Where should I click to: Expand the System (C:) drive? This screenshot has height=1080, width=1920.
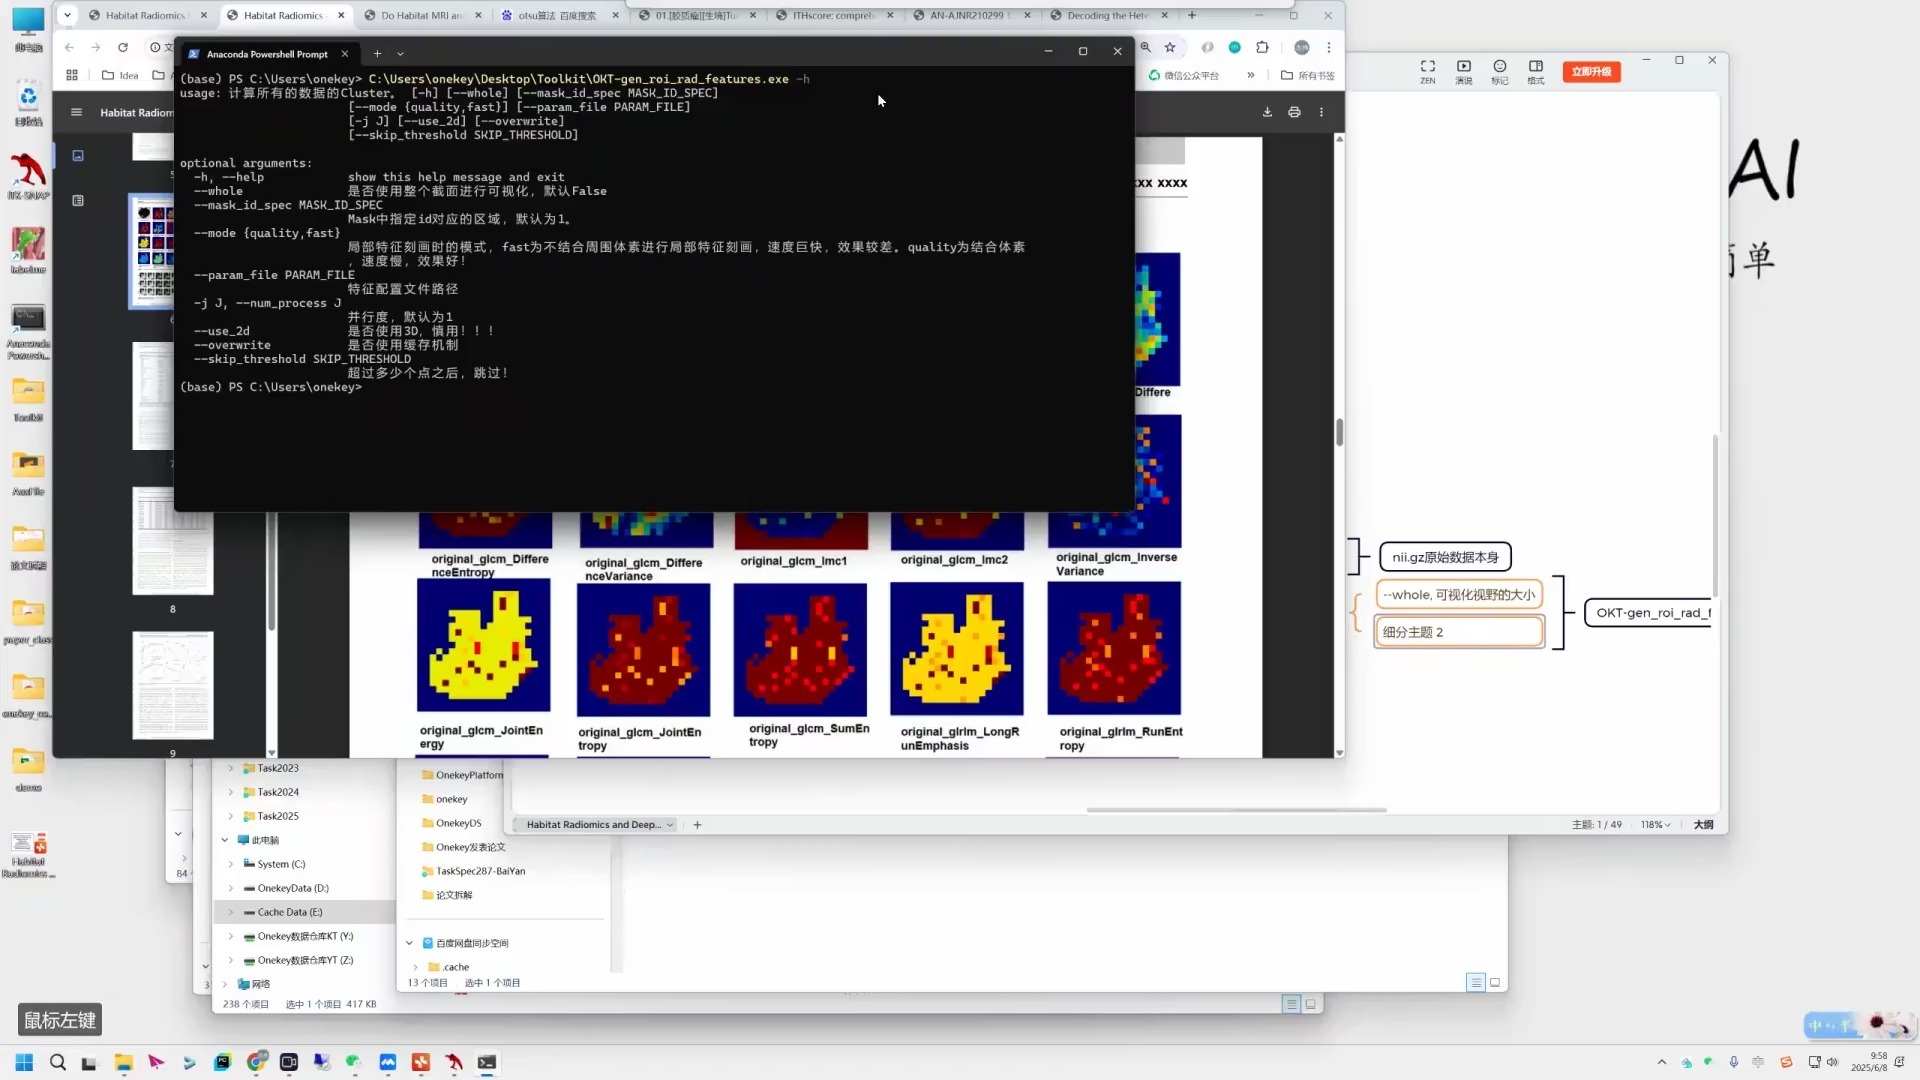[231, 864]
